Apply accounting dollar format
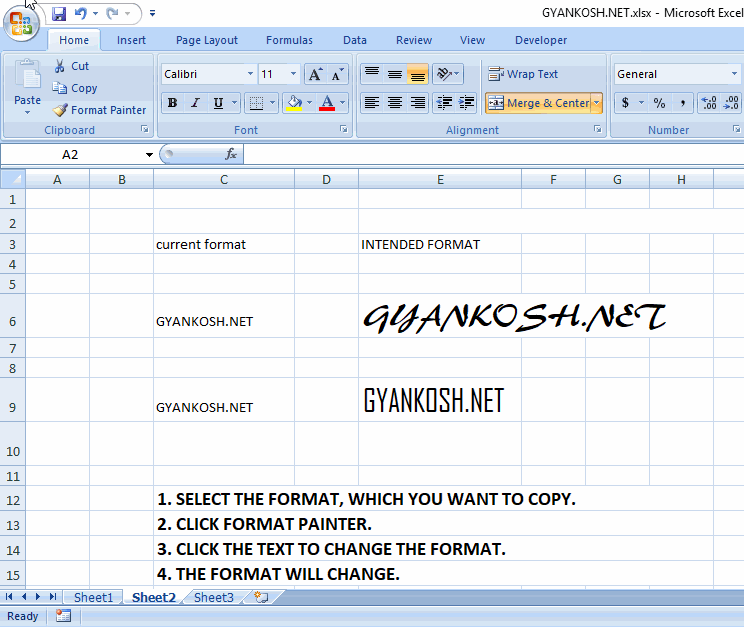744x627 pixels. coord(625,103)
